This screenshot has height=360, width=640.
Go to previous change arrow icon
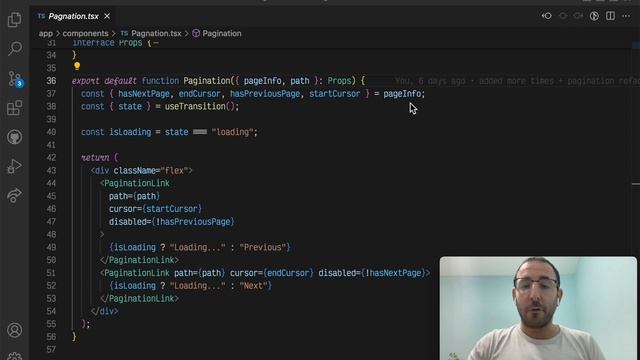pos(547,16)
